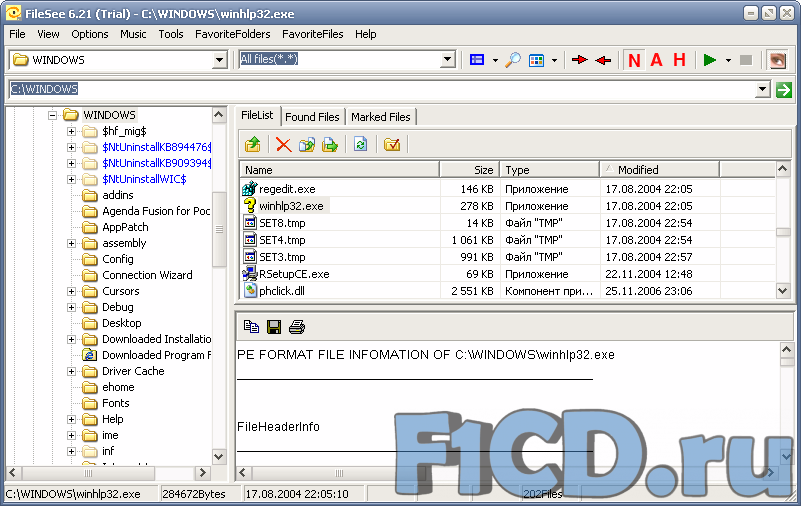Viewport: 801px width, 506px height.
Task: Open the View menu
Action: click(48, 34)
